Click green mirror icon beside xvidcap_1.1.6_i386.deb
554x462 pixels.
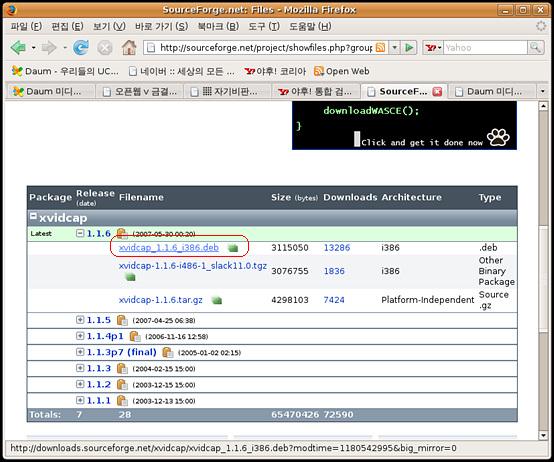click(x=233, y=248)
